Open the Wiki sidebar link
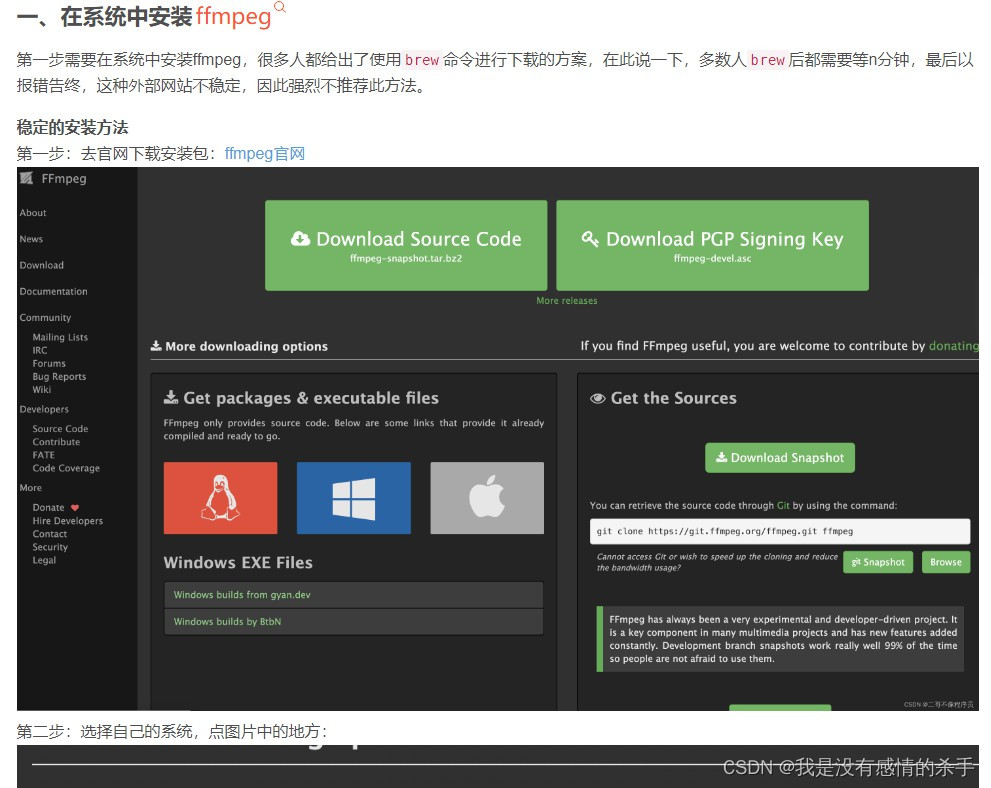 pyautogui.click(x=42, y=390)
